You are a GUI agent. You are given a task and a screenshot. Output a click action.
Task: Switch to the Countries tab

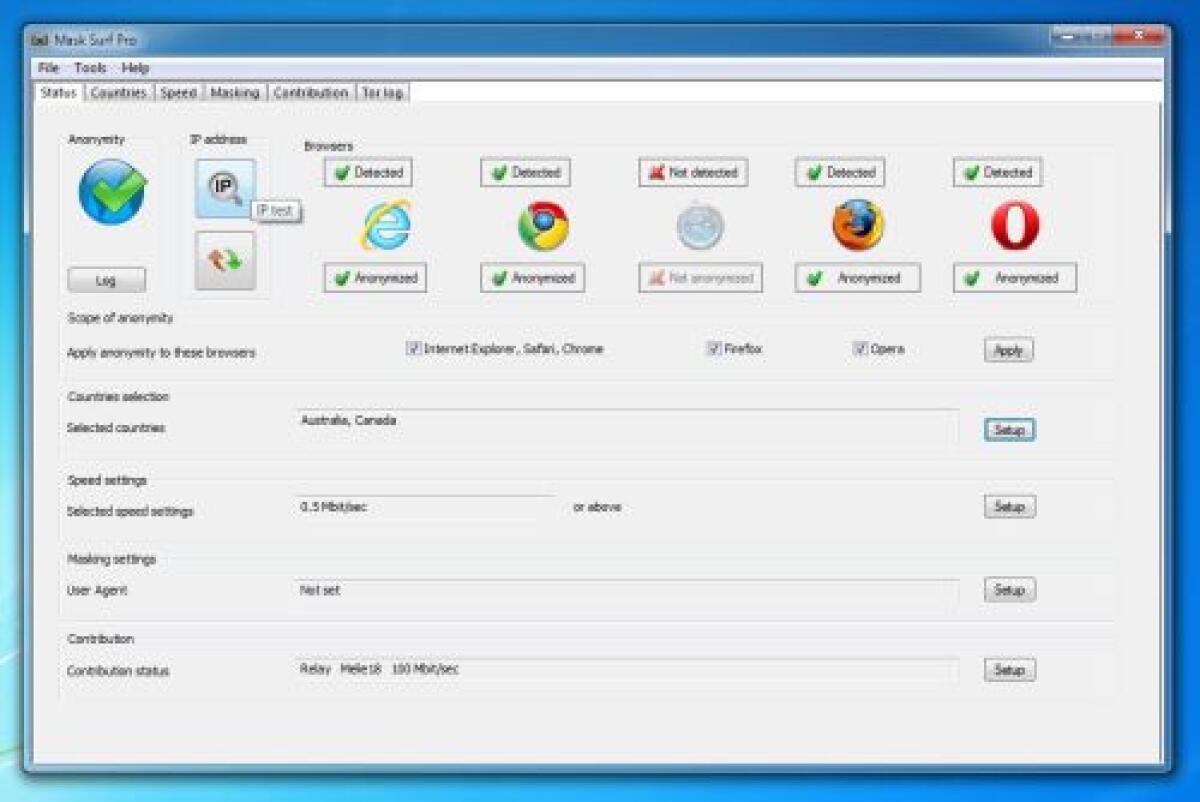(117, 91)
